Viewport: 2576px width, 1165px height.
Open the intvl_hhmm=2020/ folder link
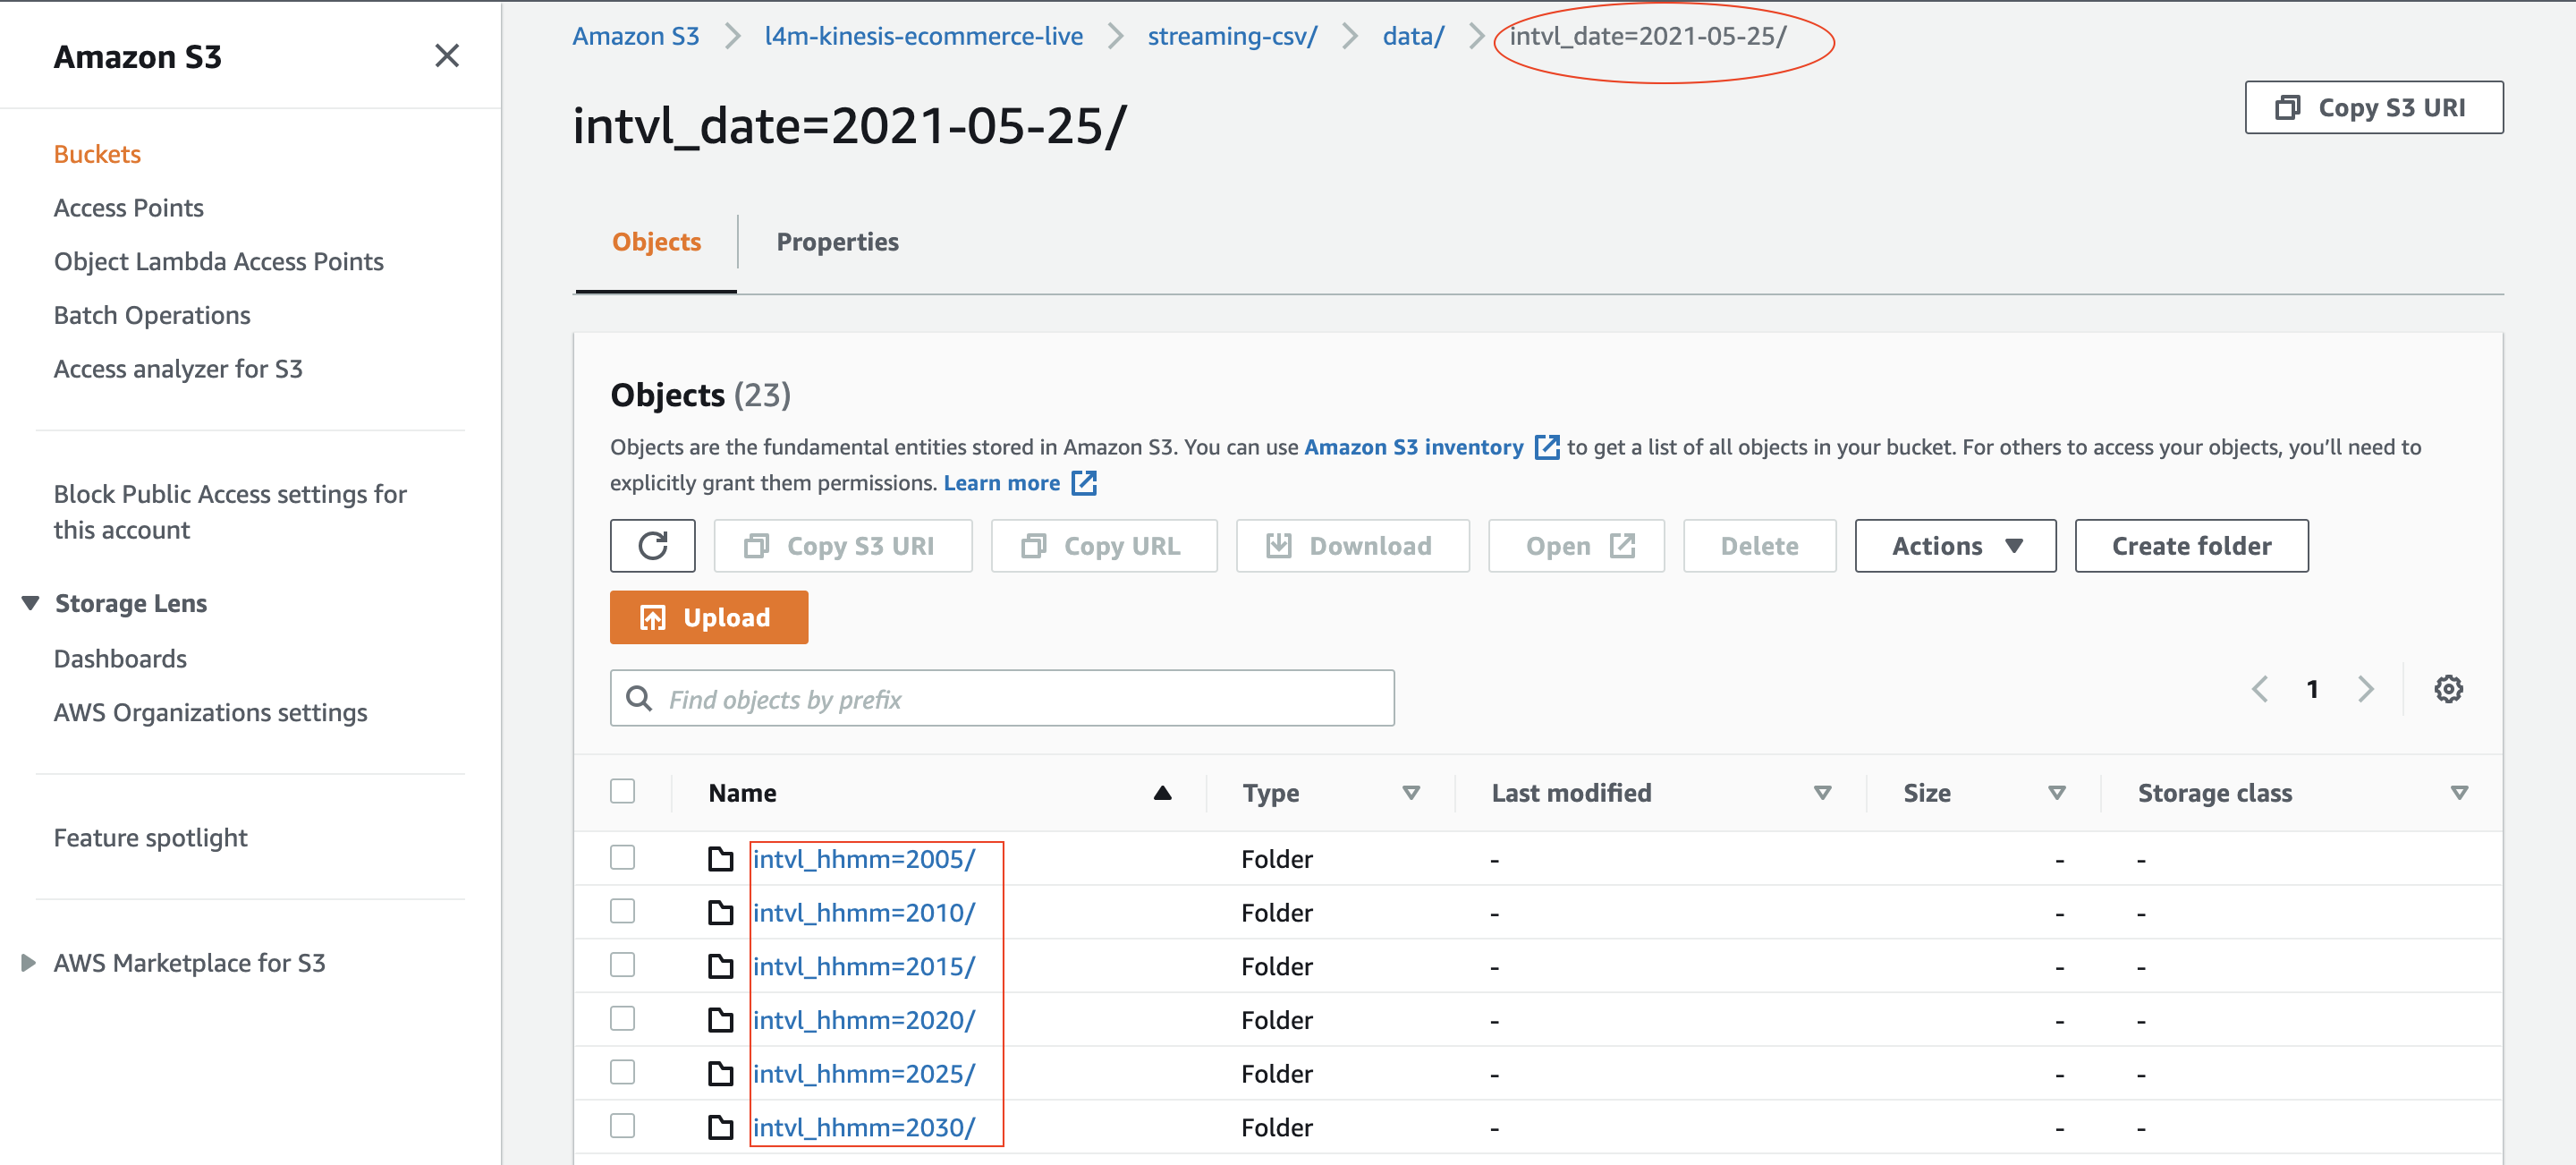tap(863, 1020)
